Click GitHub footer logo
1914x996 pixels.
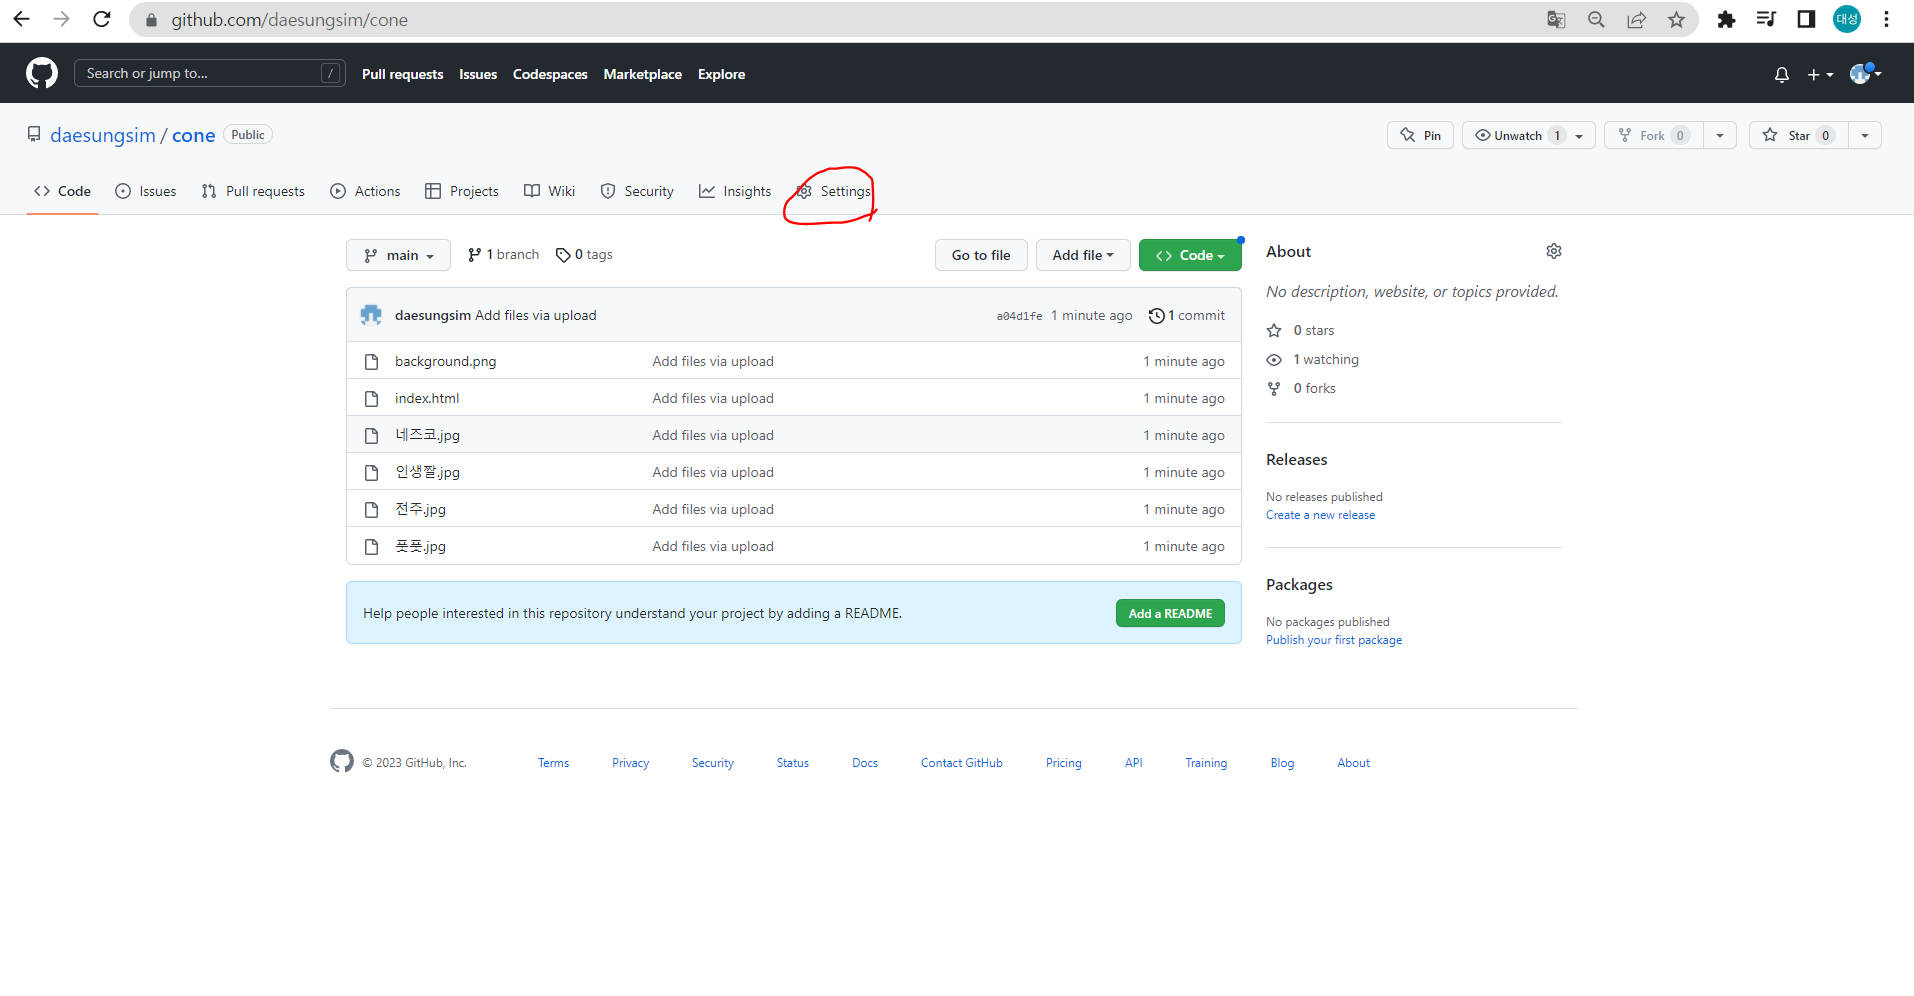pos(342,762)
